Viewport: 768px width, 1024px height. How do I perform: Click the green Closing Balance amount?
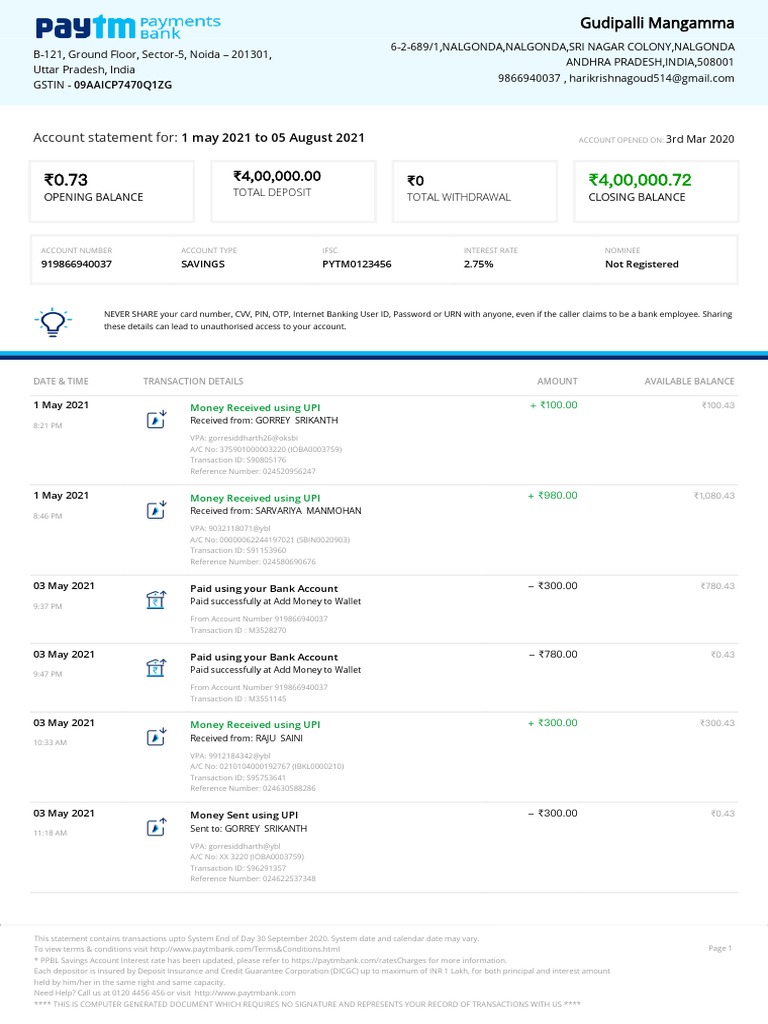click(x=640, y=180)
